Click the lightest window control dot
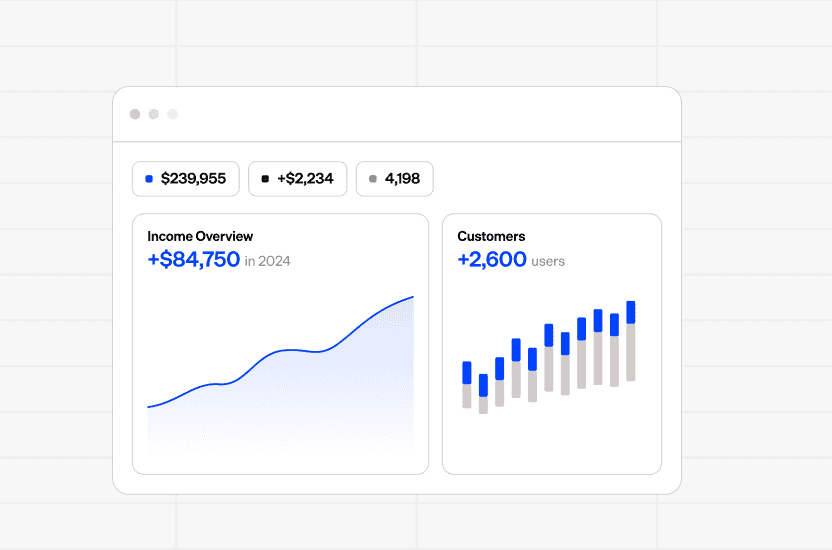The width and height of the screenshot is (832, 550). 172,114
